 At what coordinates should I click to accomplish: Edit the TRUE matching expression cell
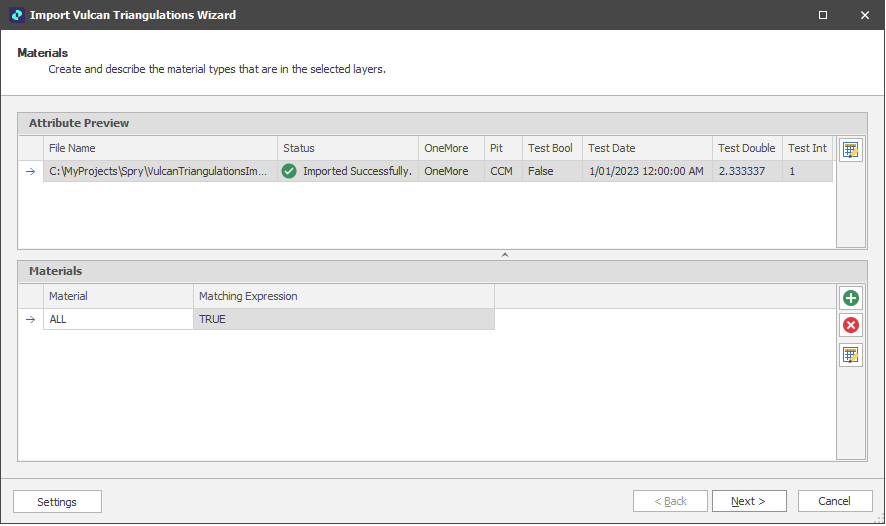point(343,319)
